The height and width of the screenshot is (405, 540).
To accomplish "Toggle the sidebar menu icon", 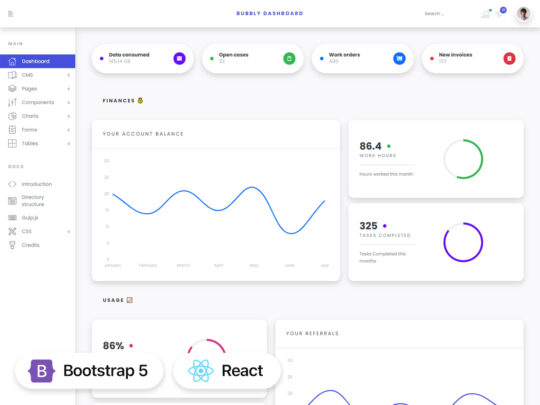I will click(11, 14).
